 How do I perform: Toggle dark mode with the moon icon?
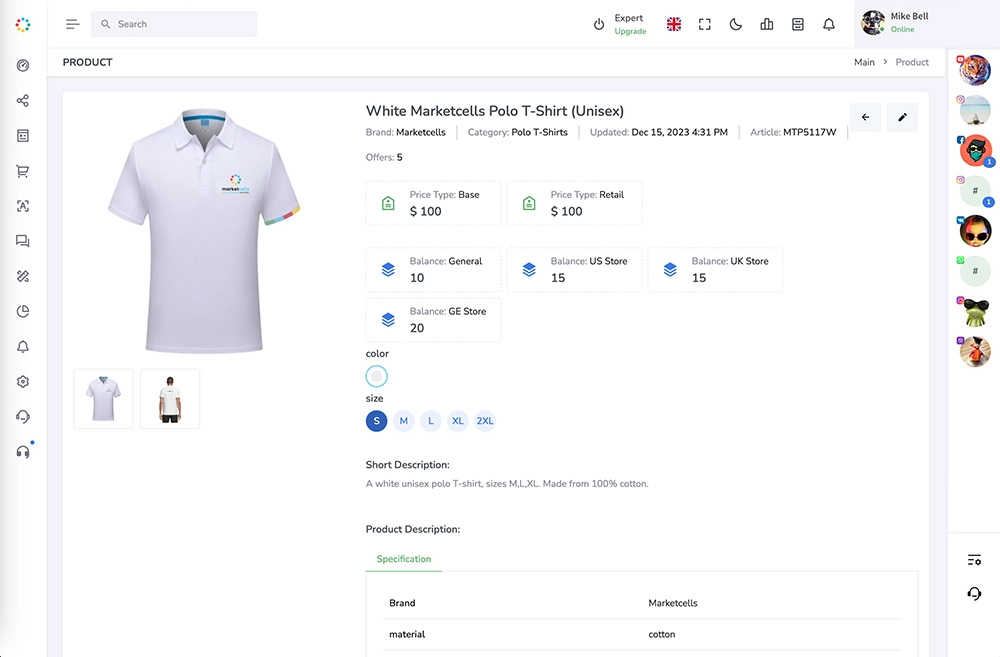click(736, 24)
